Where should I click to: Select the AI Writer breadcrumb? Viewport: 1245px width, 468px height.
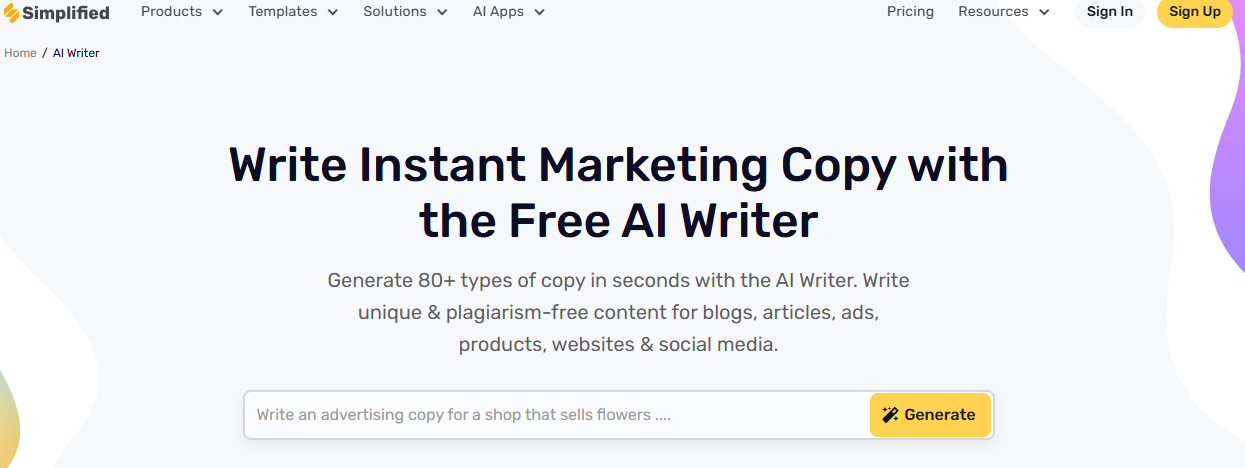(76, 53)
